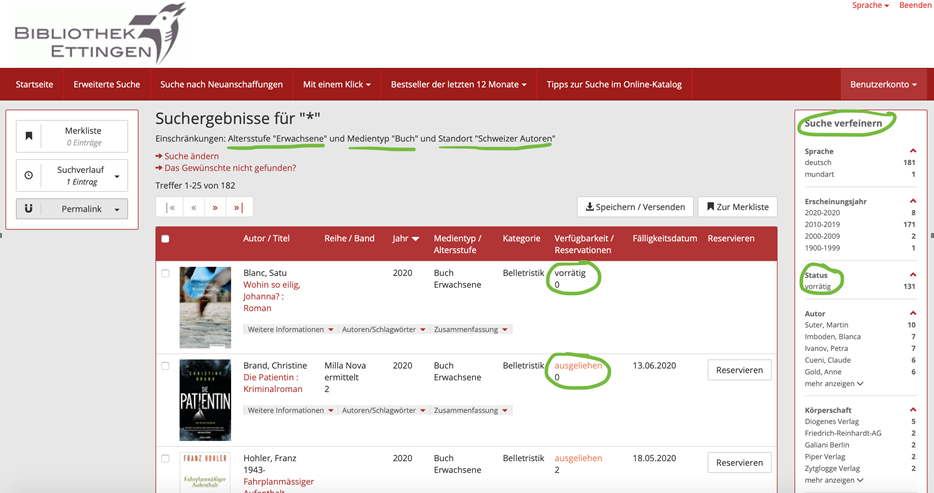Jump to the first results page
This screenshot has height=493, width=934.
click(x=169, y=207)
